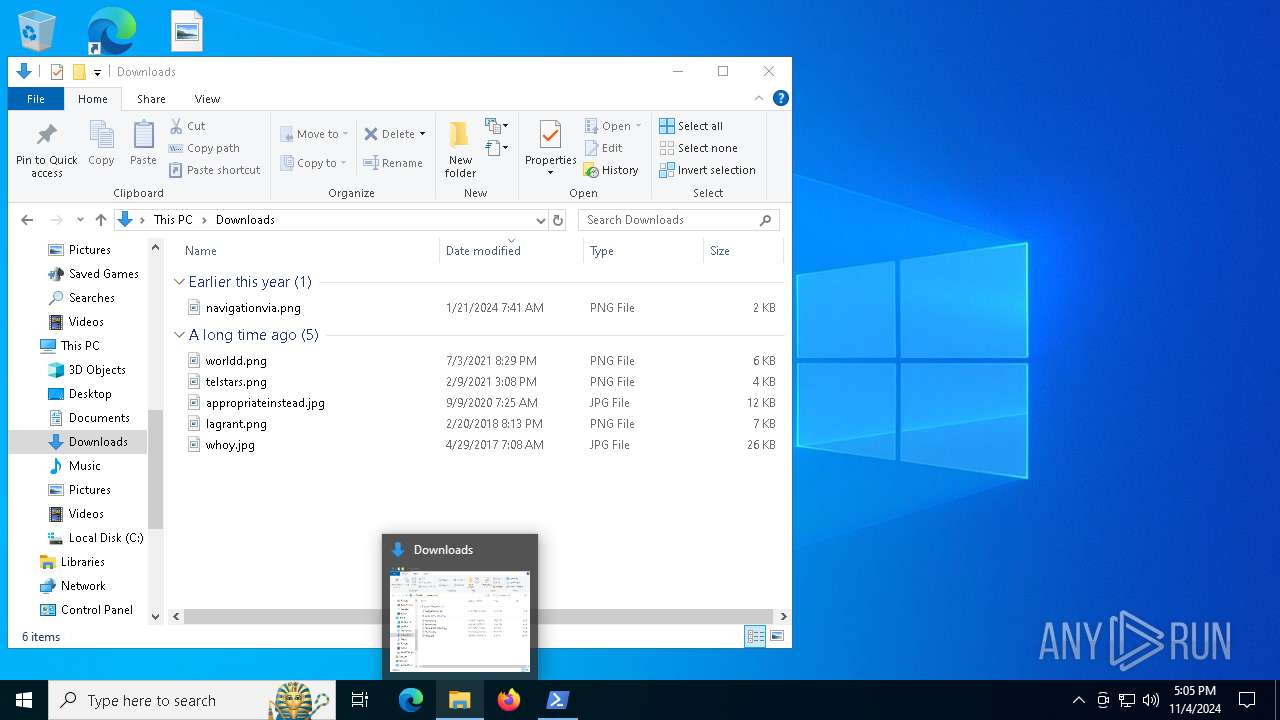Click the search magnifier icon

click(x=766, y=220)
